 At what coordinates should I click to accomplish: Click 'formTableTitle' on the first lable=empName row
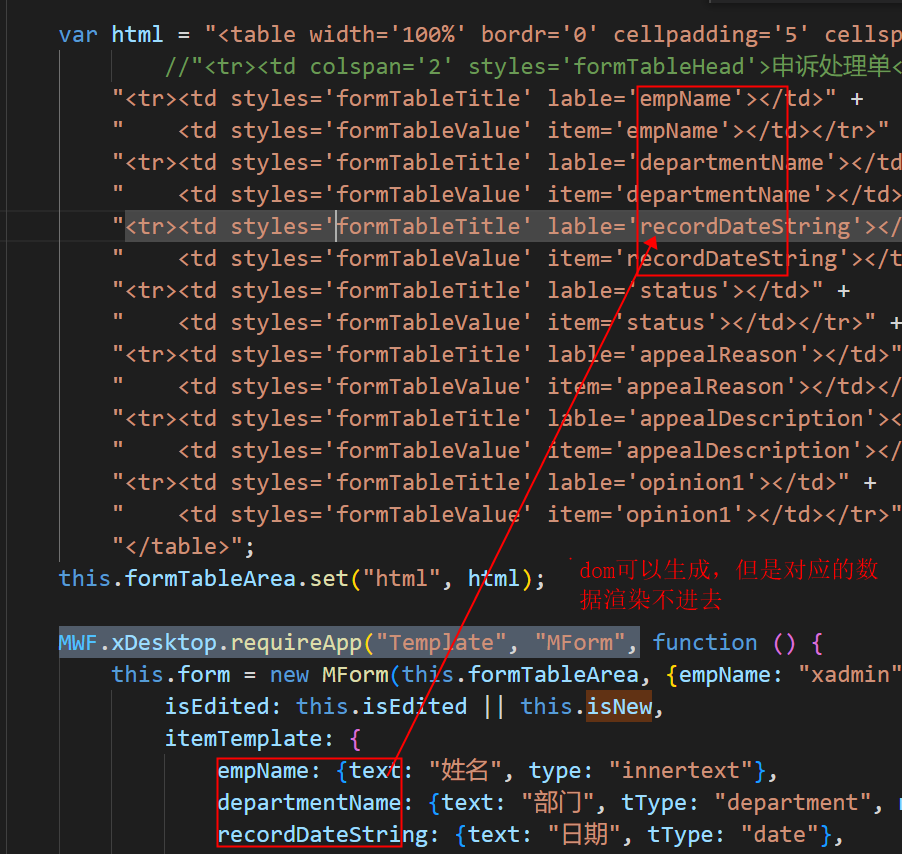pos(428,99)
